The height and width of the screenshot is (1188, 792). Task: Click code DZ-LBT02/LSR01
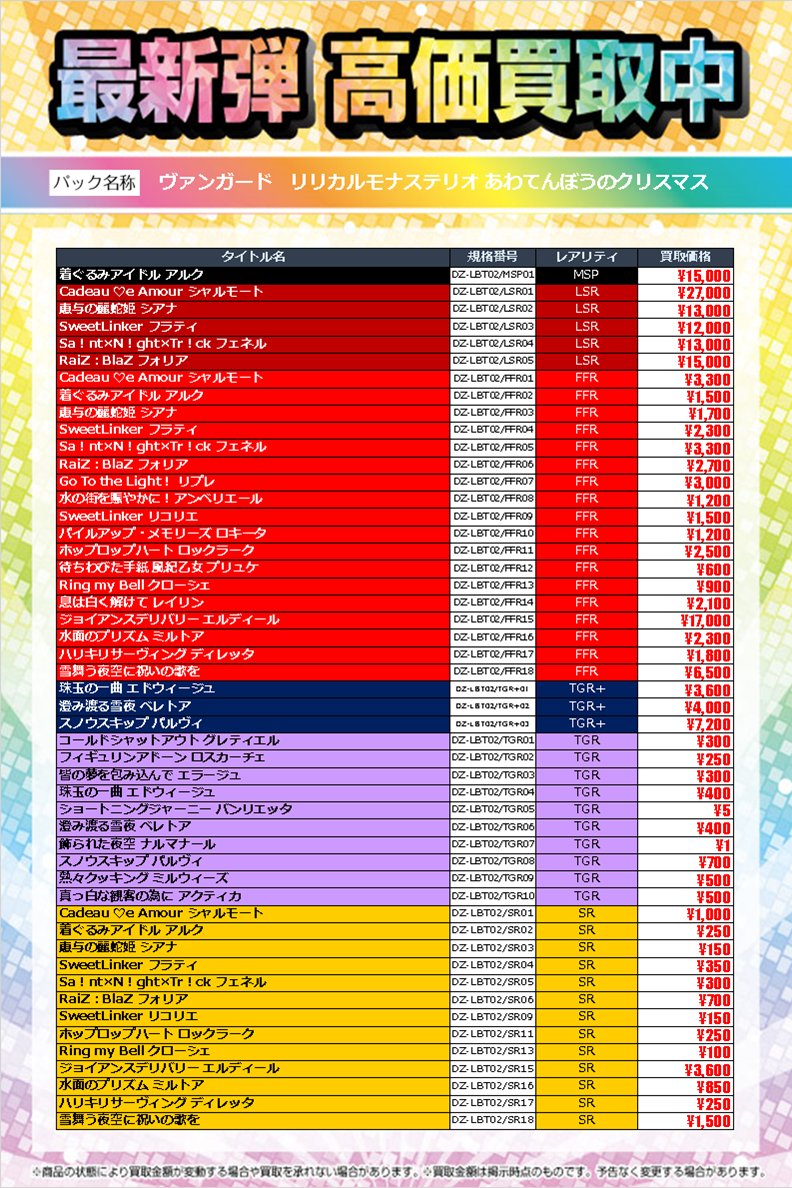[493, 292]
